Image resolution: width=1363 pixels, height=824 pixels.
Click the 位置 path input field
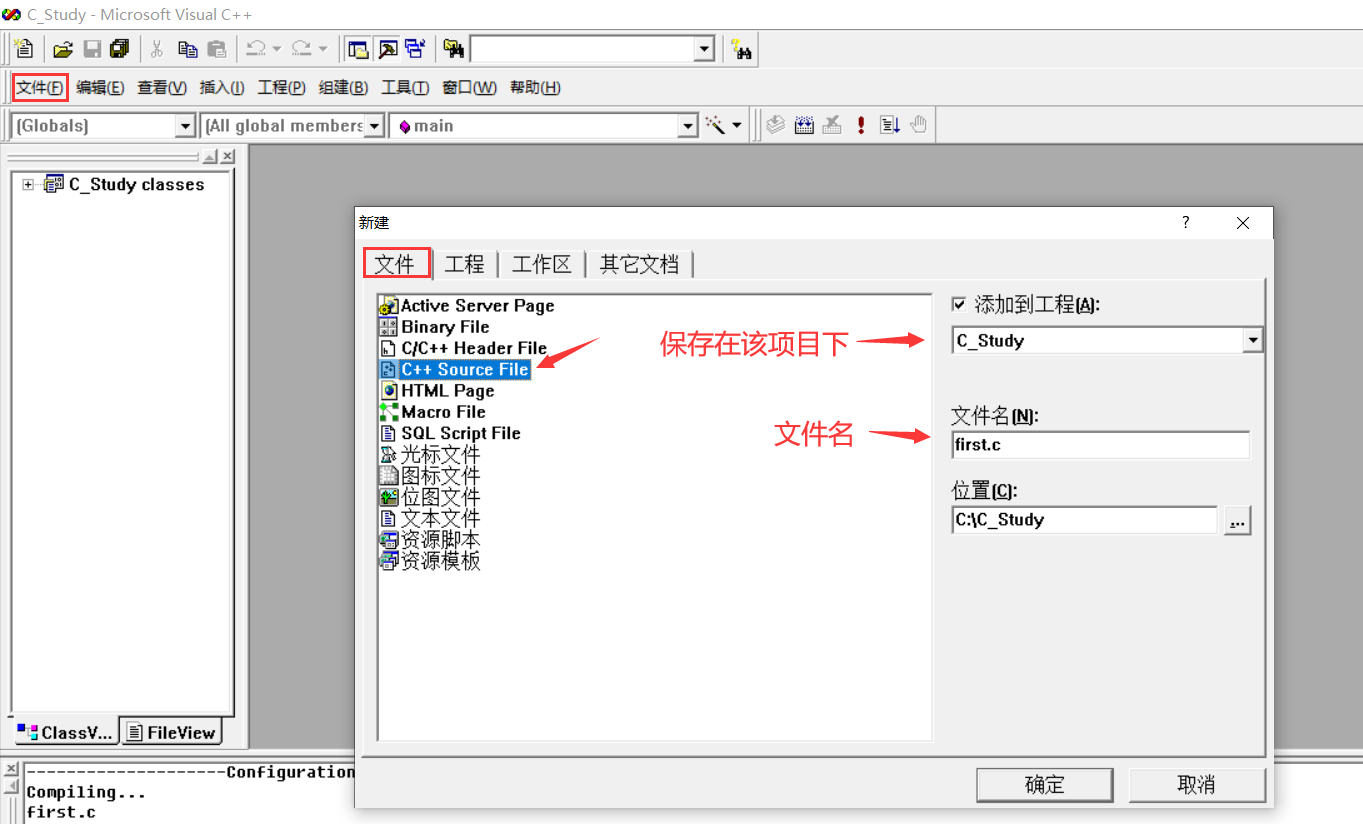[x=1084, y=520]
